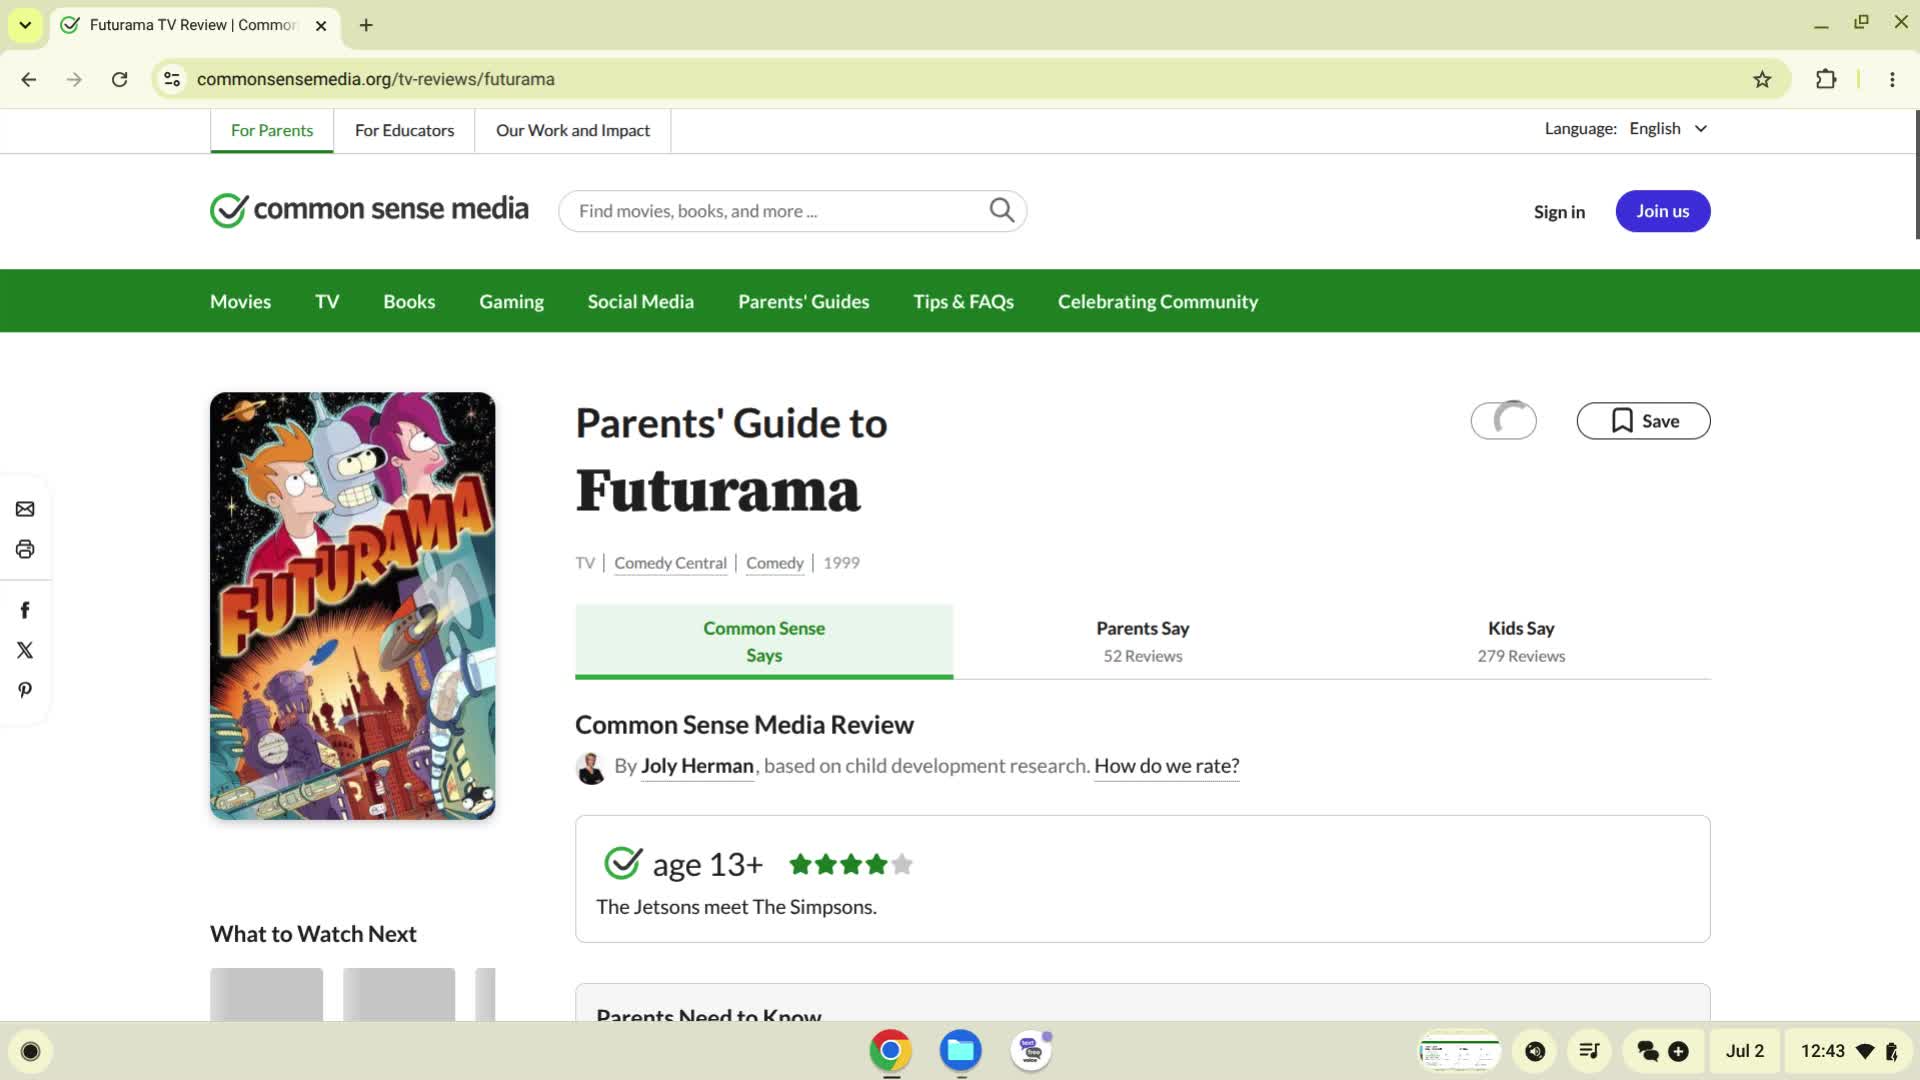Close the Futurama TV Review tab
Screen dimensions: 1920x1080
click(321, 26)
